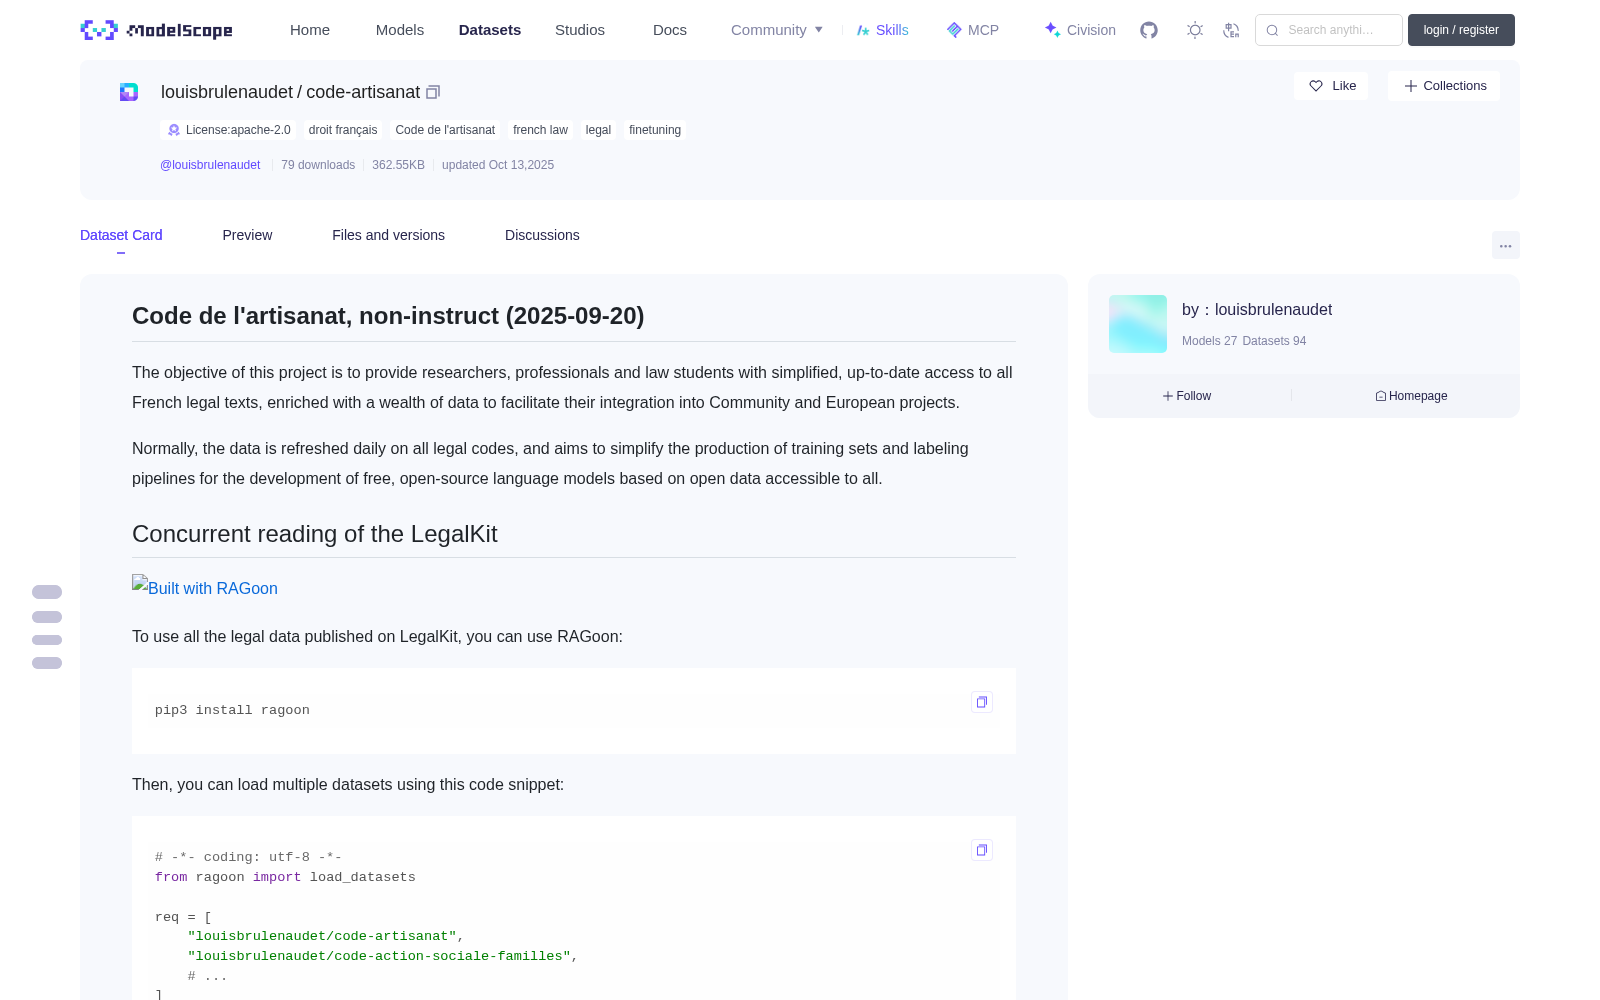Click the plus icon in Collections
The width and height of the screenshot is (1600, 1000).
pyautogui.click(x=1411, y=86)
